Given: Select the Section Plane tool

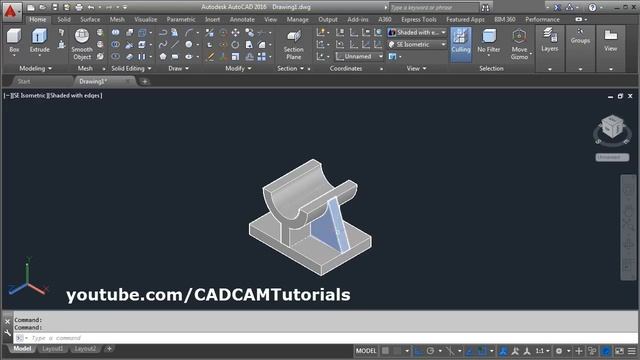Looking at the screenshot, I should (293, 44).
